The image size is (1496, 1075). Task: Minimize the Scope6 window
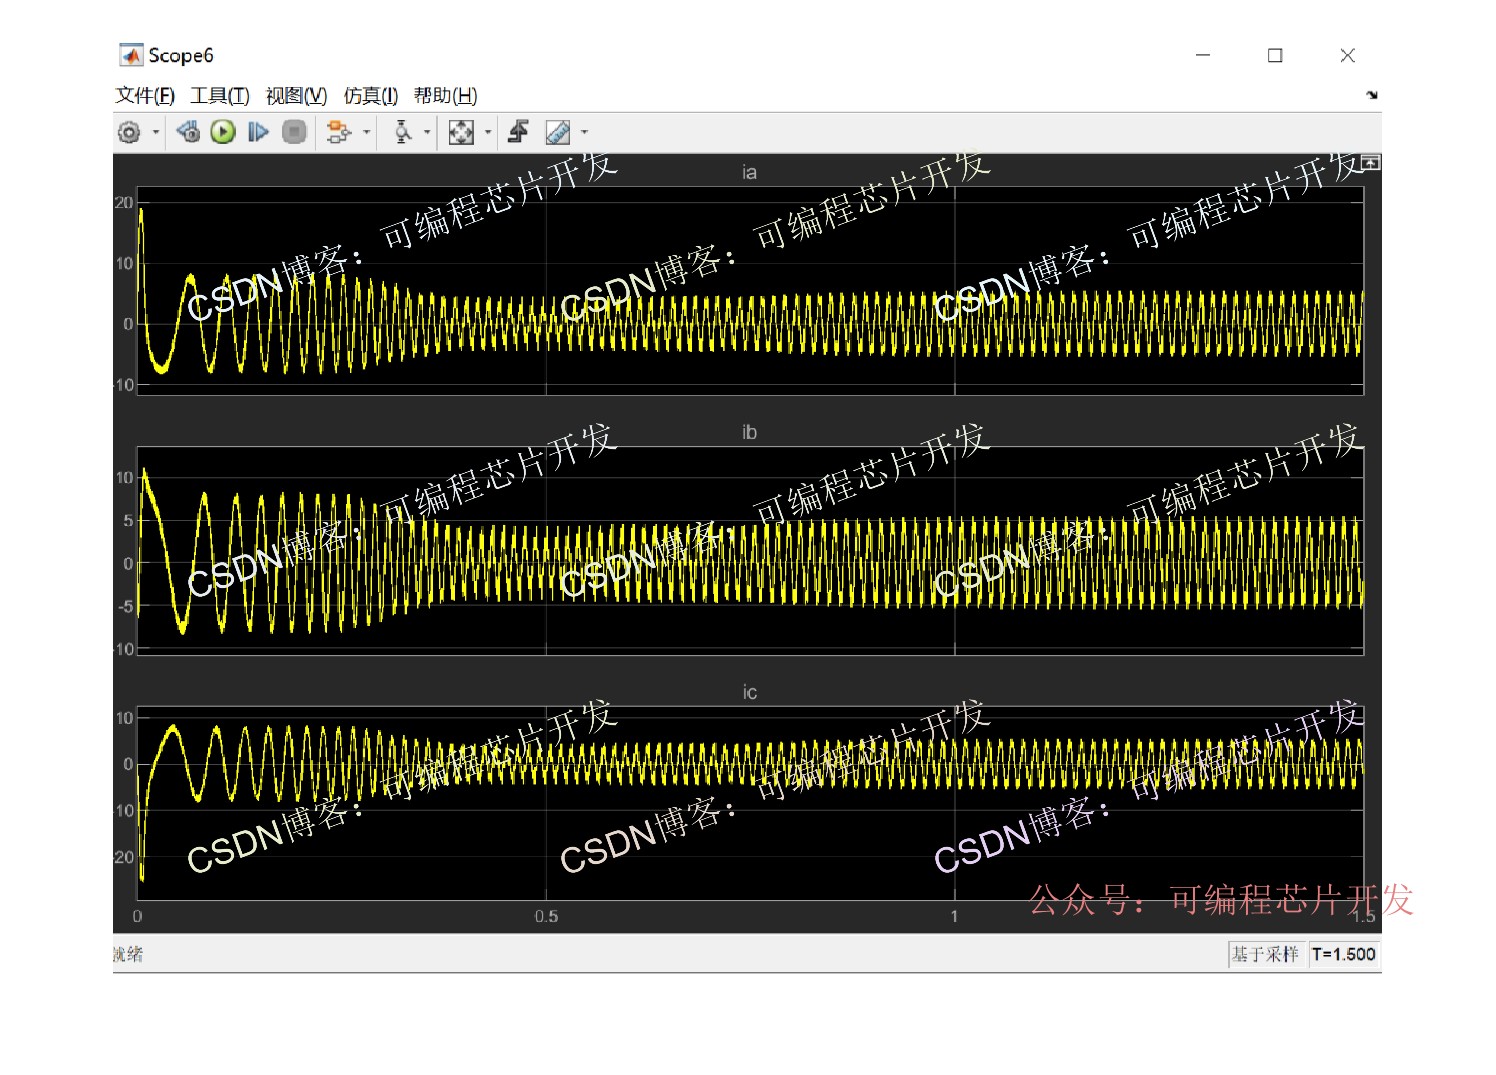pyautogui.click(x=1203, y=55)
